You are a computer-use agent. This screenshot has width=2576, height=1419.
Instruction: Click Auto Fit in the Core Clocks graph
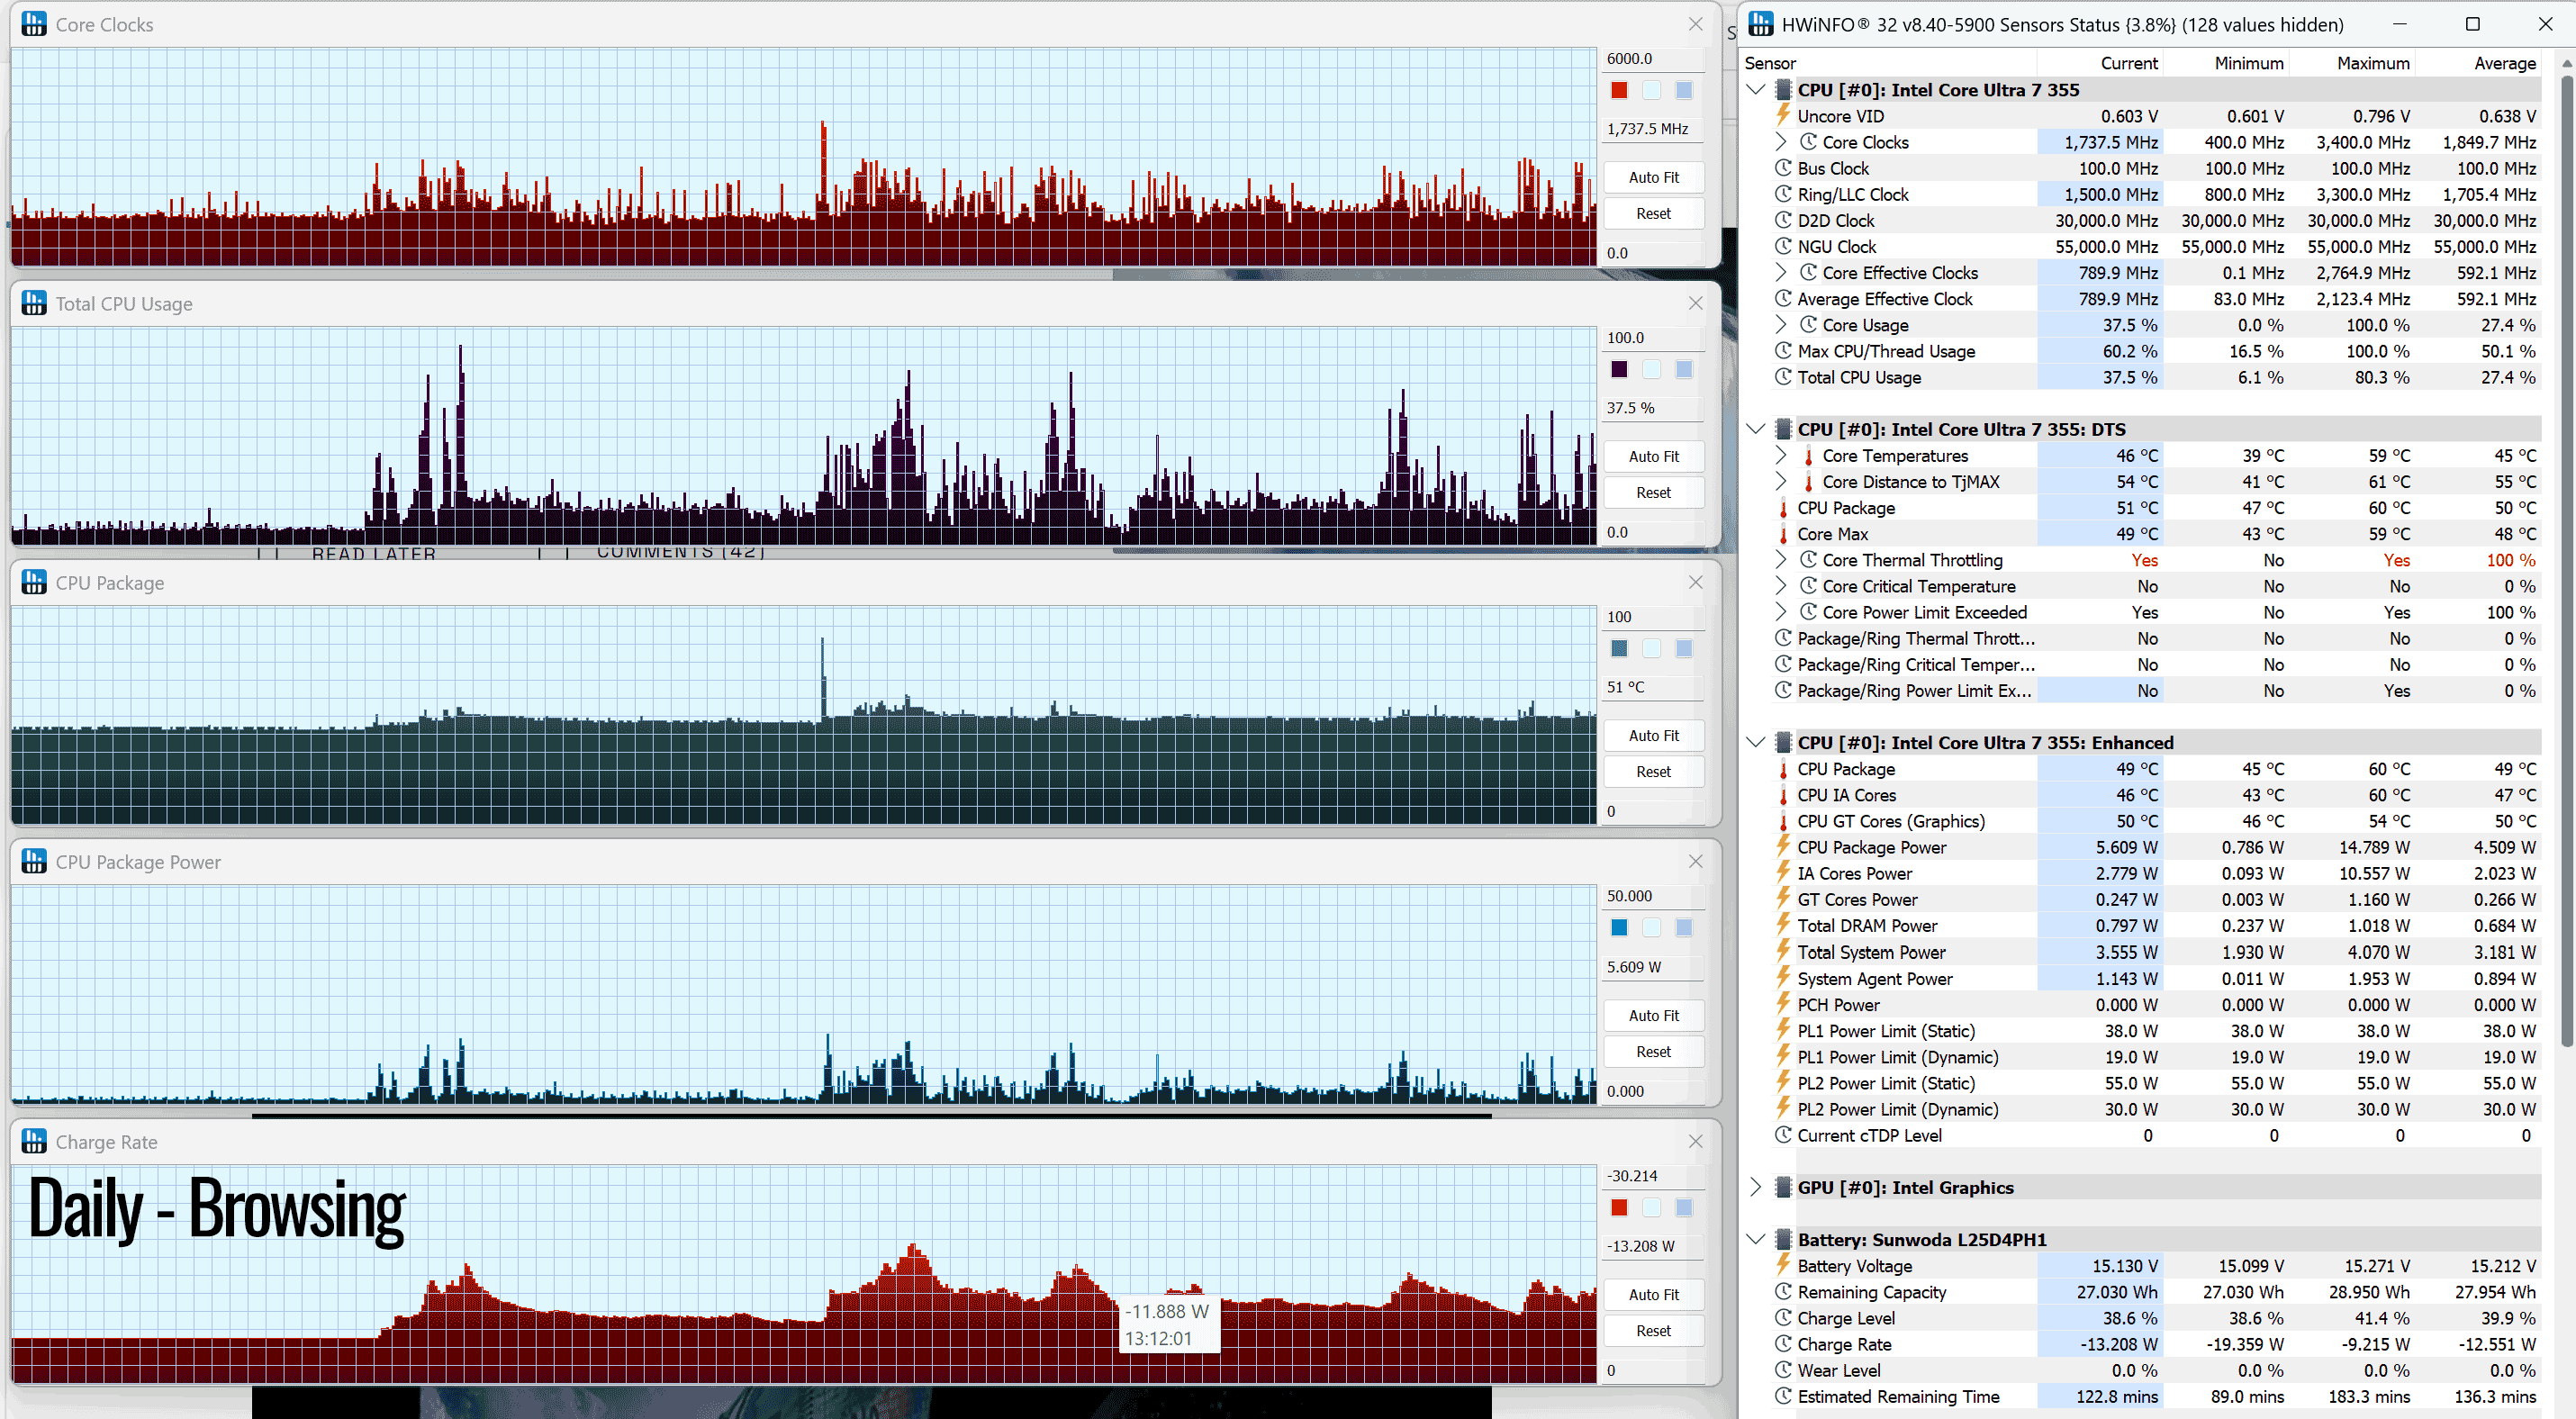click(1653, 177)
